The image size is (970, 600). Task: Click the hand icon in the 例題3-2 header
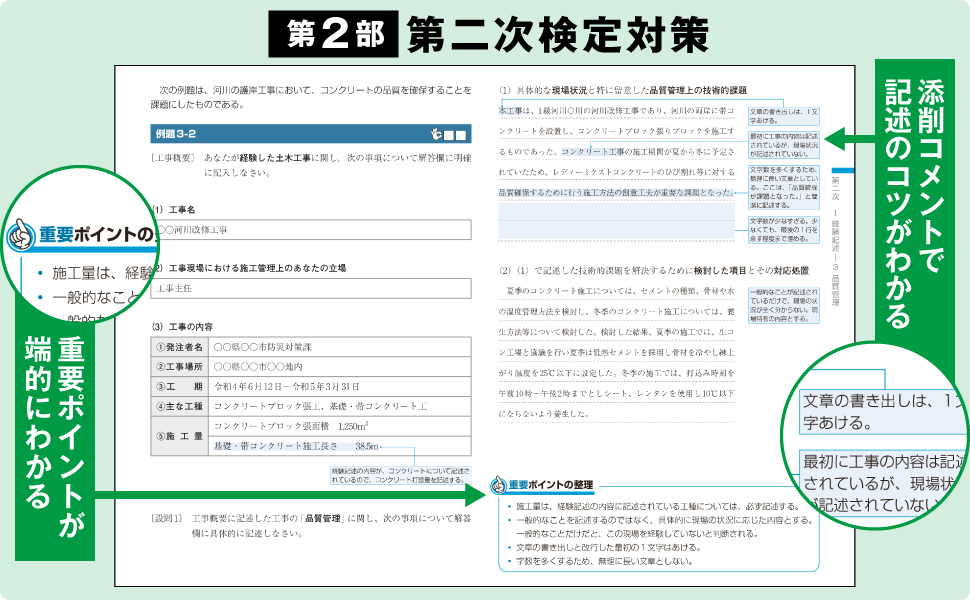(x=435, y=134)
